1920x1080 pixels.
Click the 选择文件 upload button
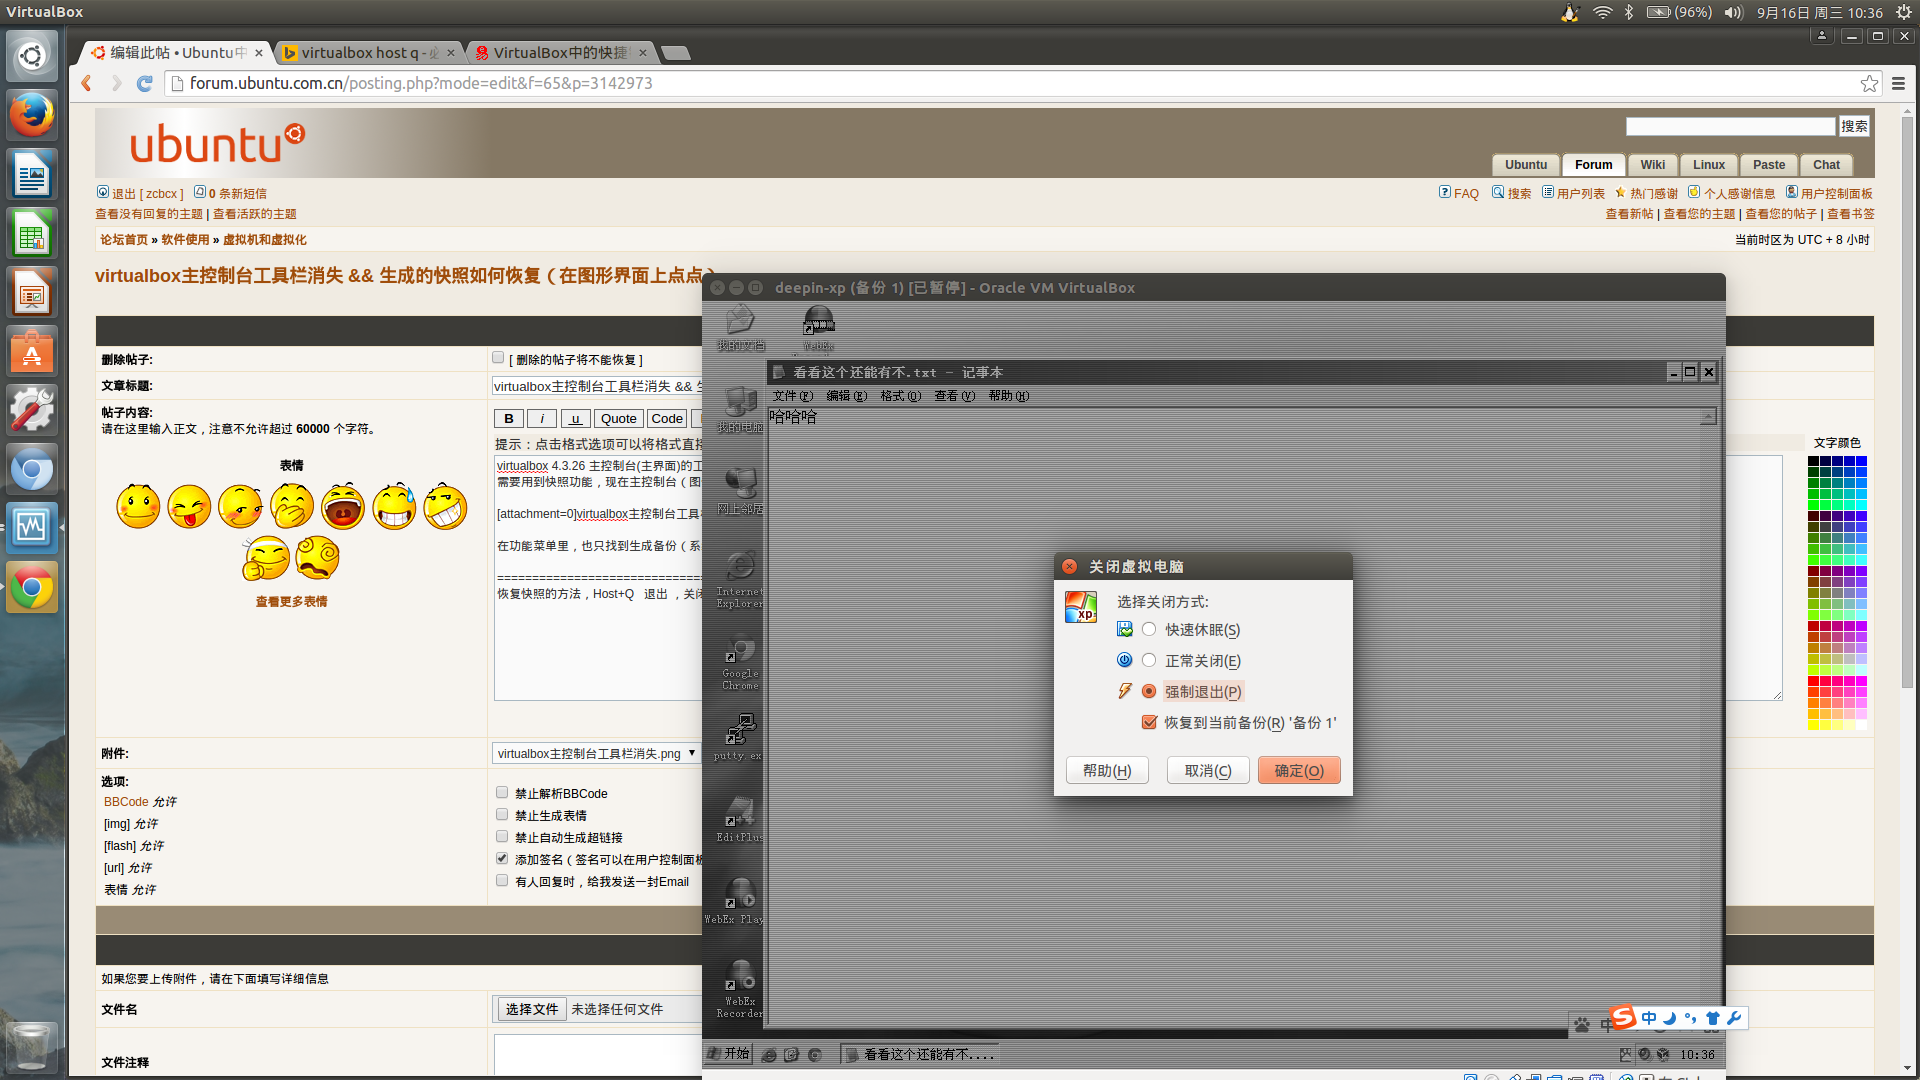(x=531, y=1009)
